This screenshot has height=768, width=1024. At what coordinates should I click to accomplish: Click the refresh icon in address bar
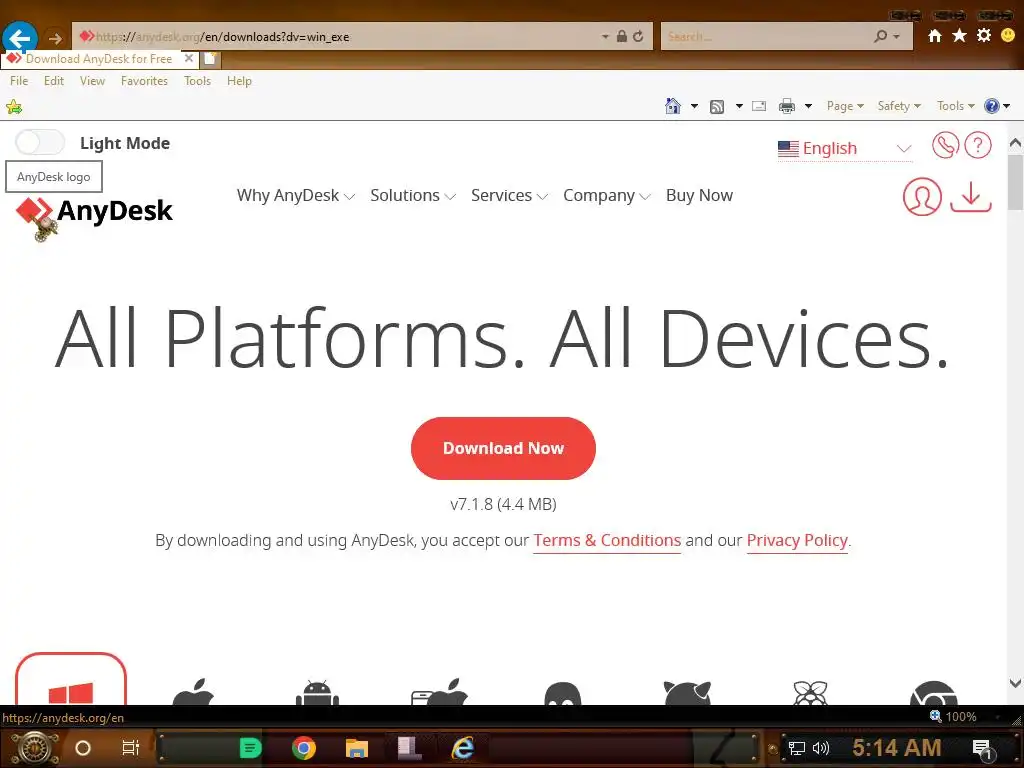(x=638, y=37)
